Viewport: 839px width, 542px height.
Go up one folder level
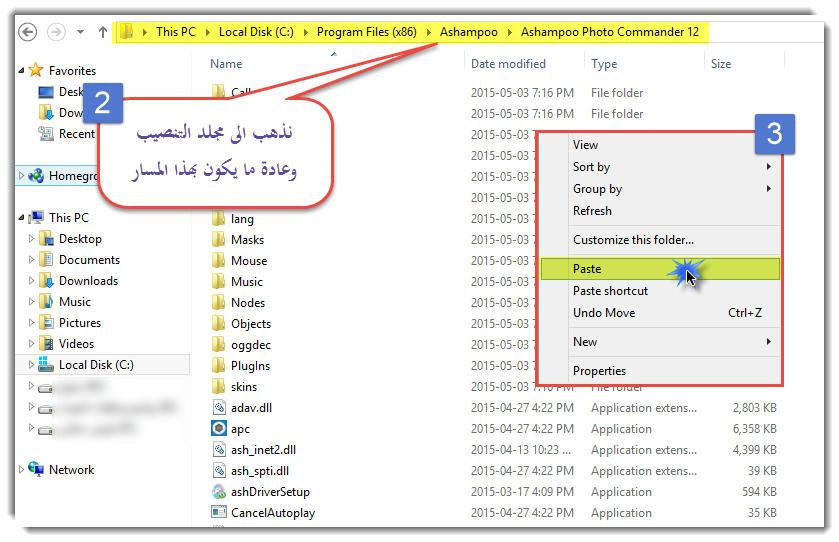pos(103,32)
